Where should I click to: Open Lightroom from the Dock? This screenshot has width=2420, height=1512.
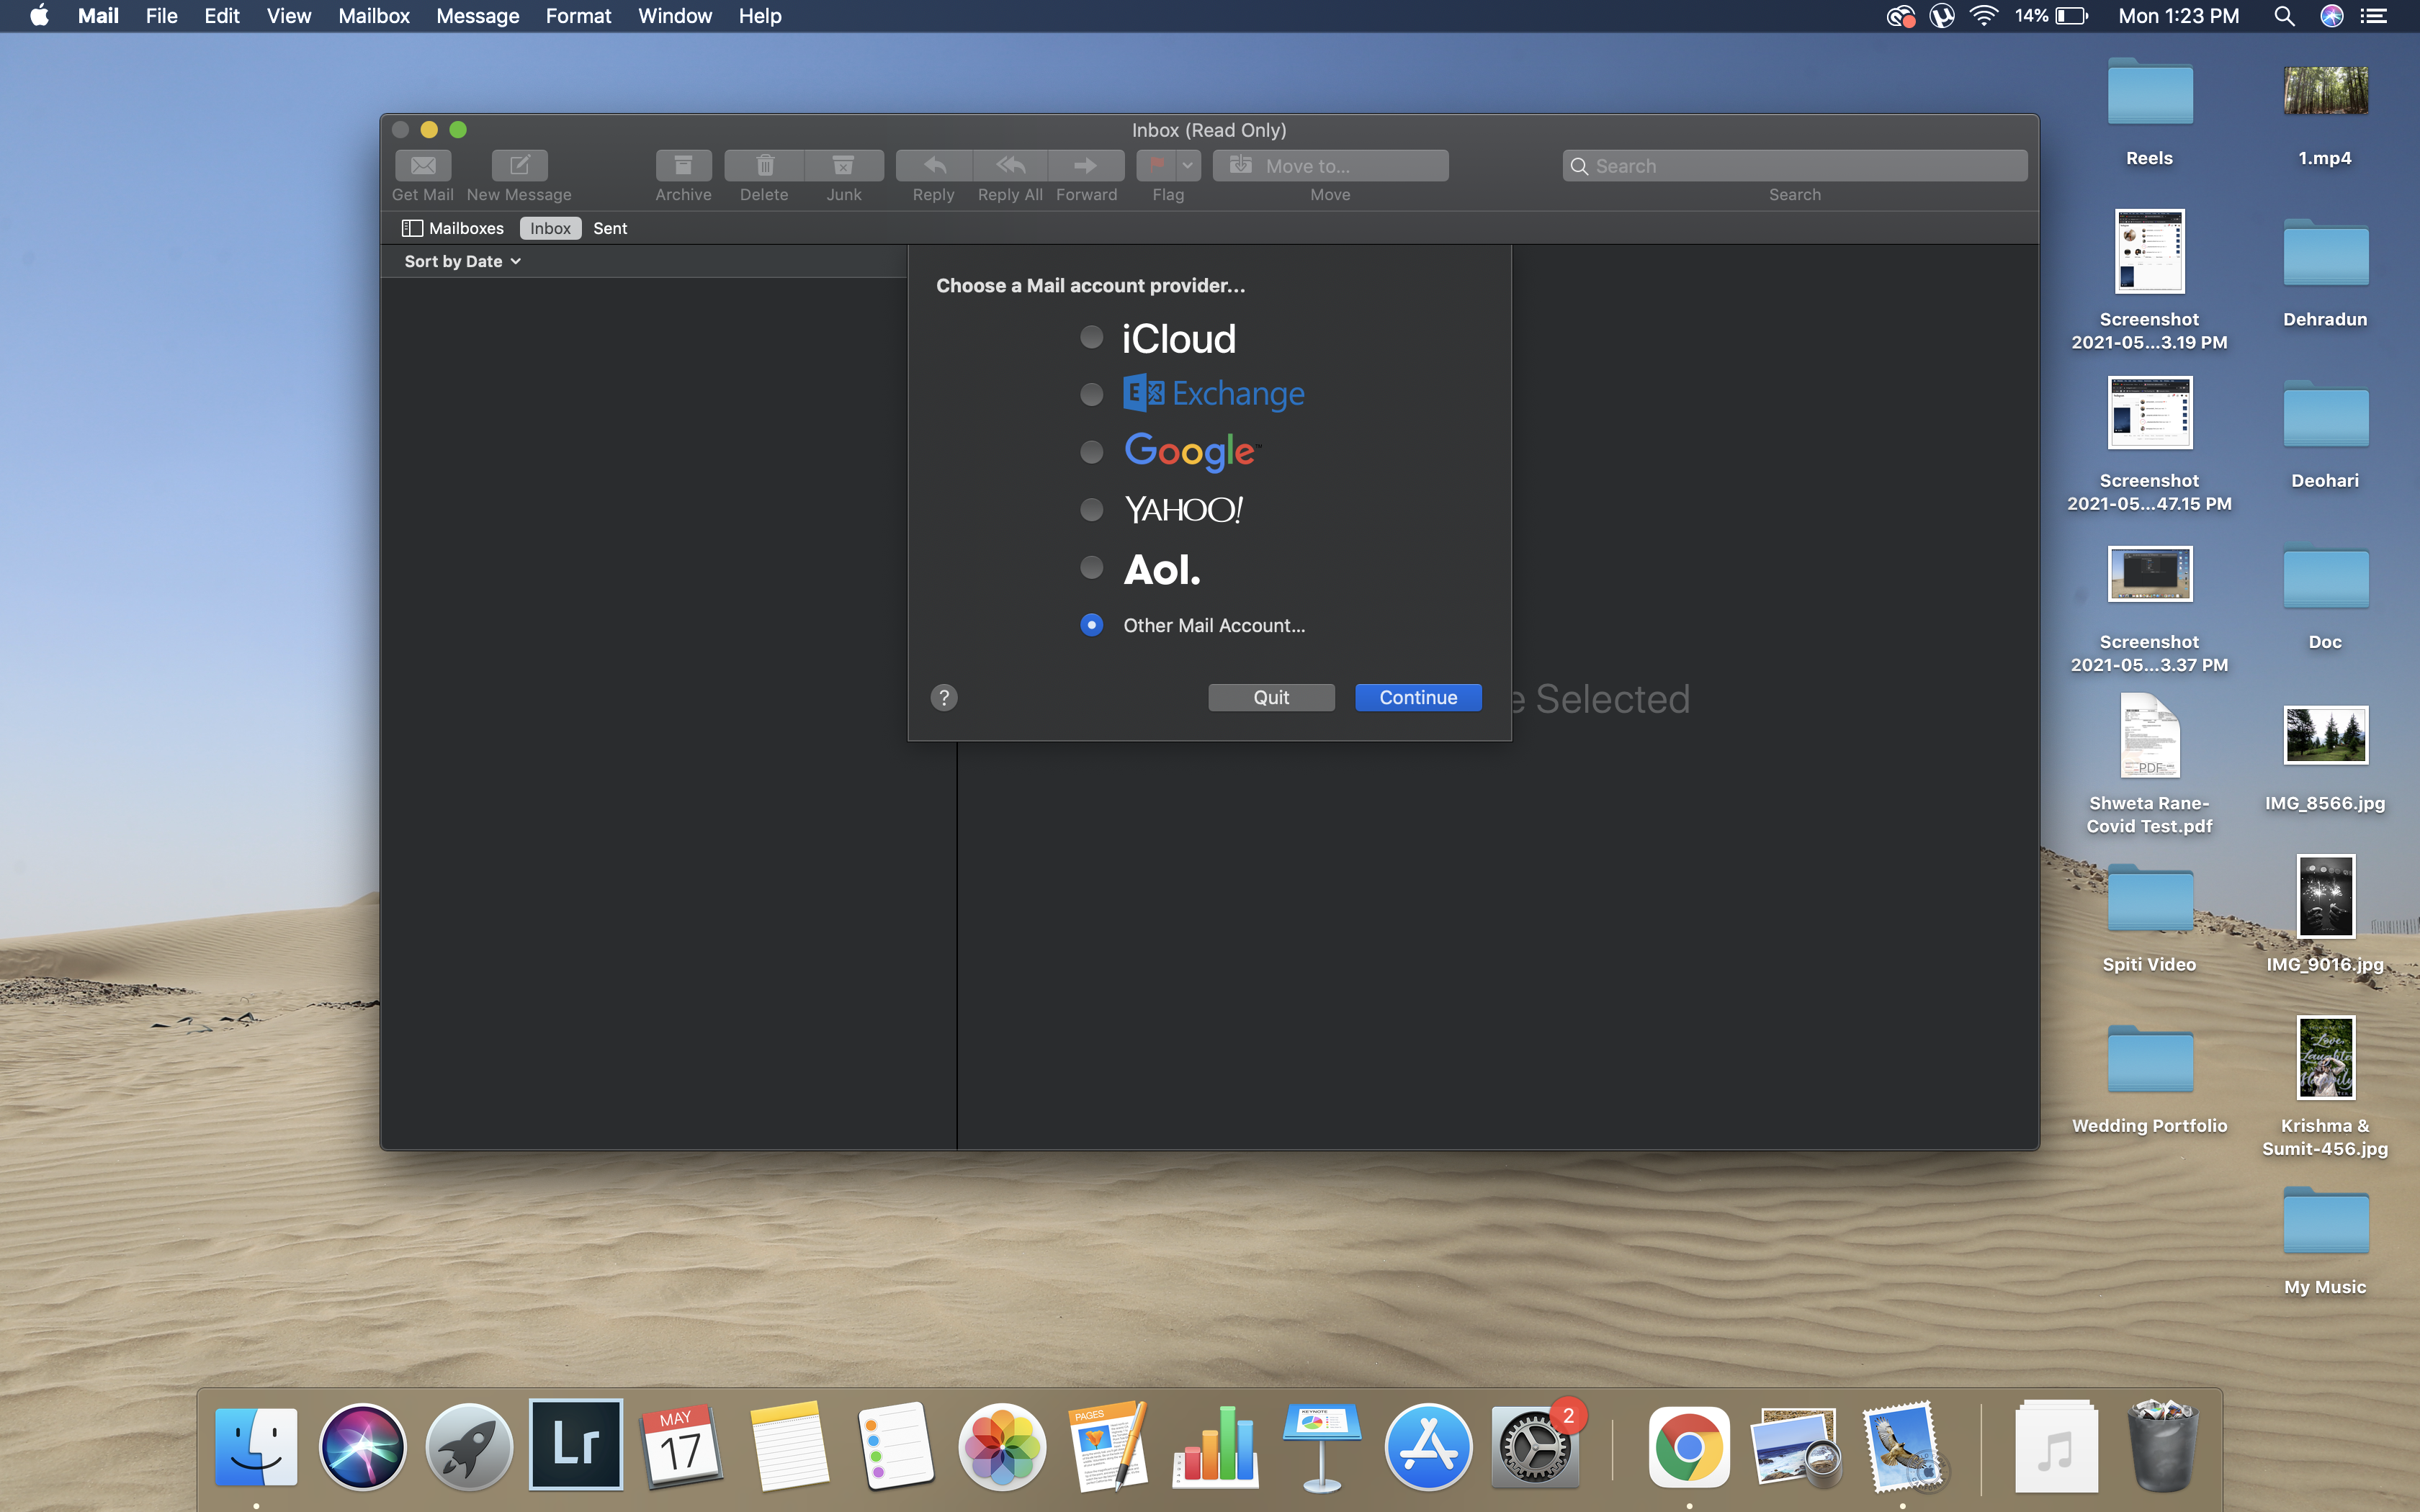pyautogui.click(x=576, y=1445)
